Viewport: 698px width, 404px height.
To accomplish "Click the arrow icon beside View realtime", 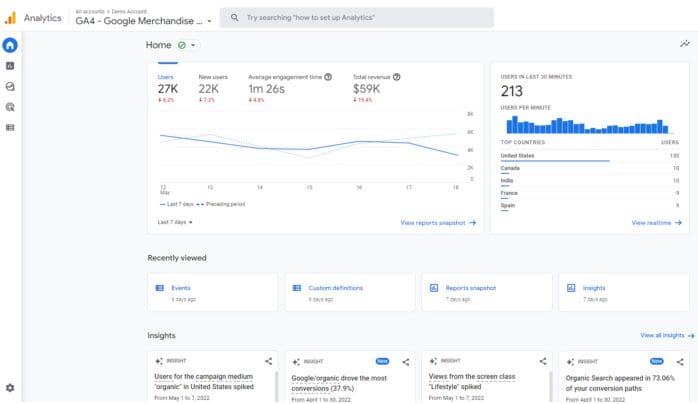I will tap(678, 222).
